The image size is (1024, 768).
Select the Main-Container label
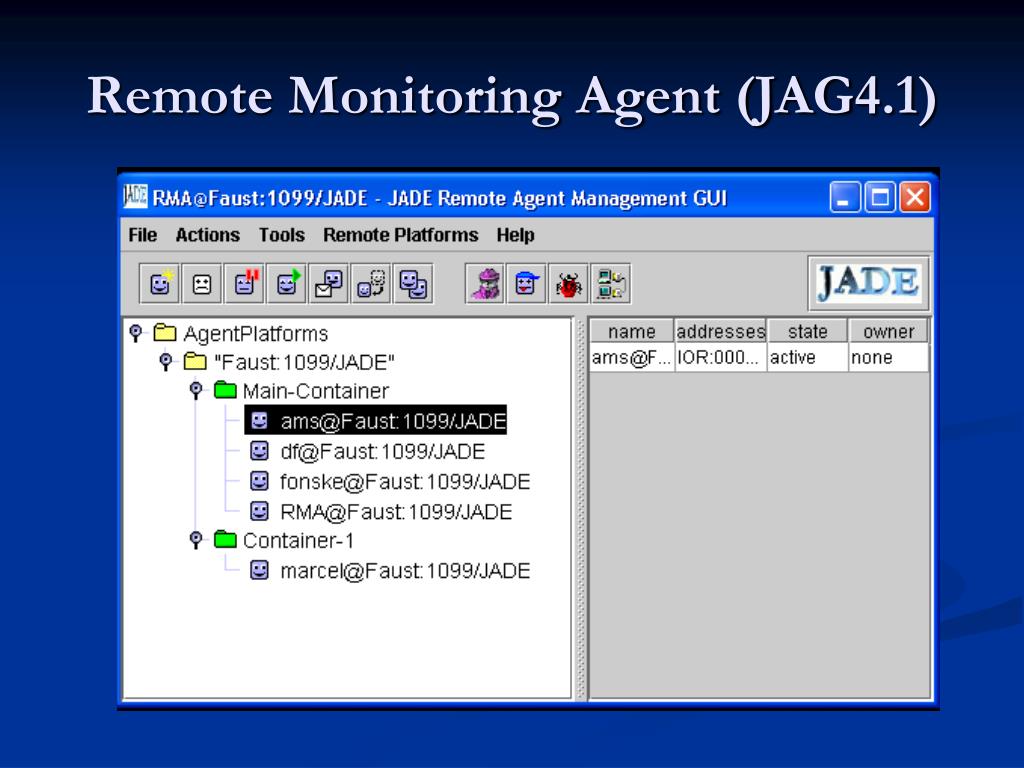pyautogui.click(x=315, y=391)
